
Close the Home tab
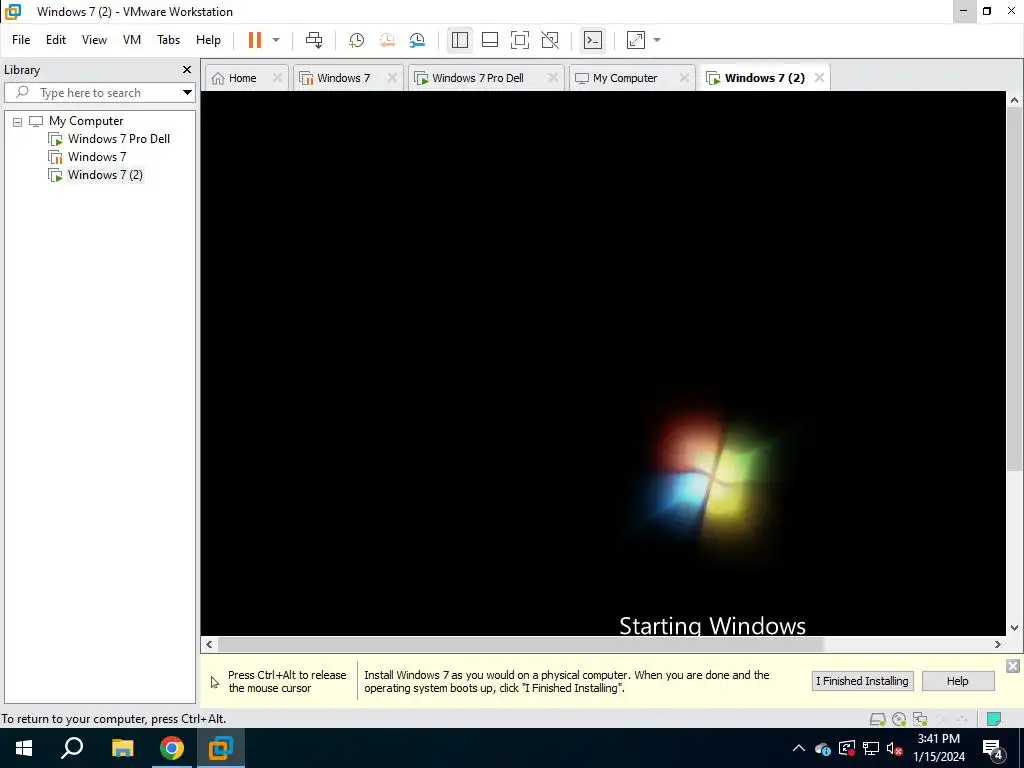click(x=277, y=78)
